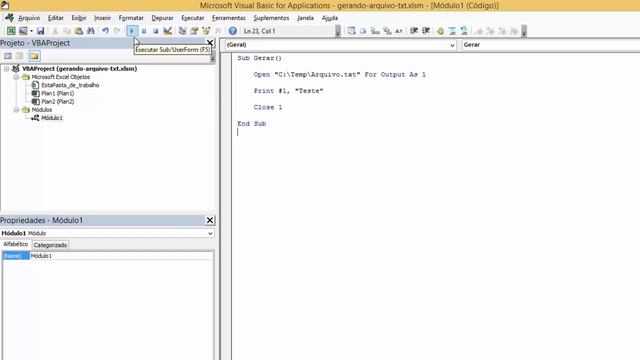Click the (Name) property value Módulo1 field
Image resolution: width=640 pixels, height=360 pixels.
[121, 256]
